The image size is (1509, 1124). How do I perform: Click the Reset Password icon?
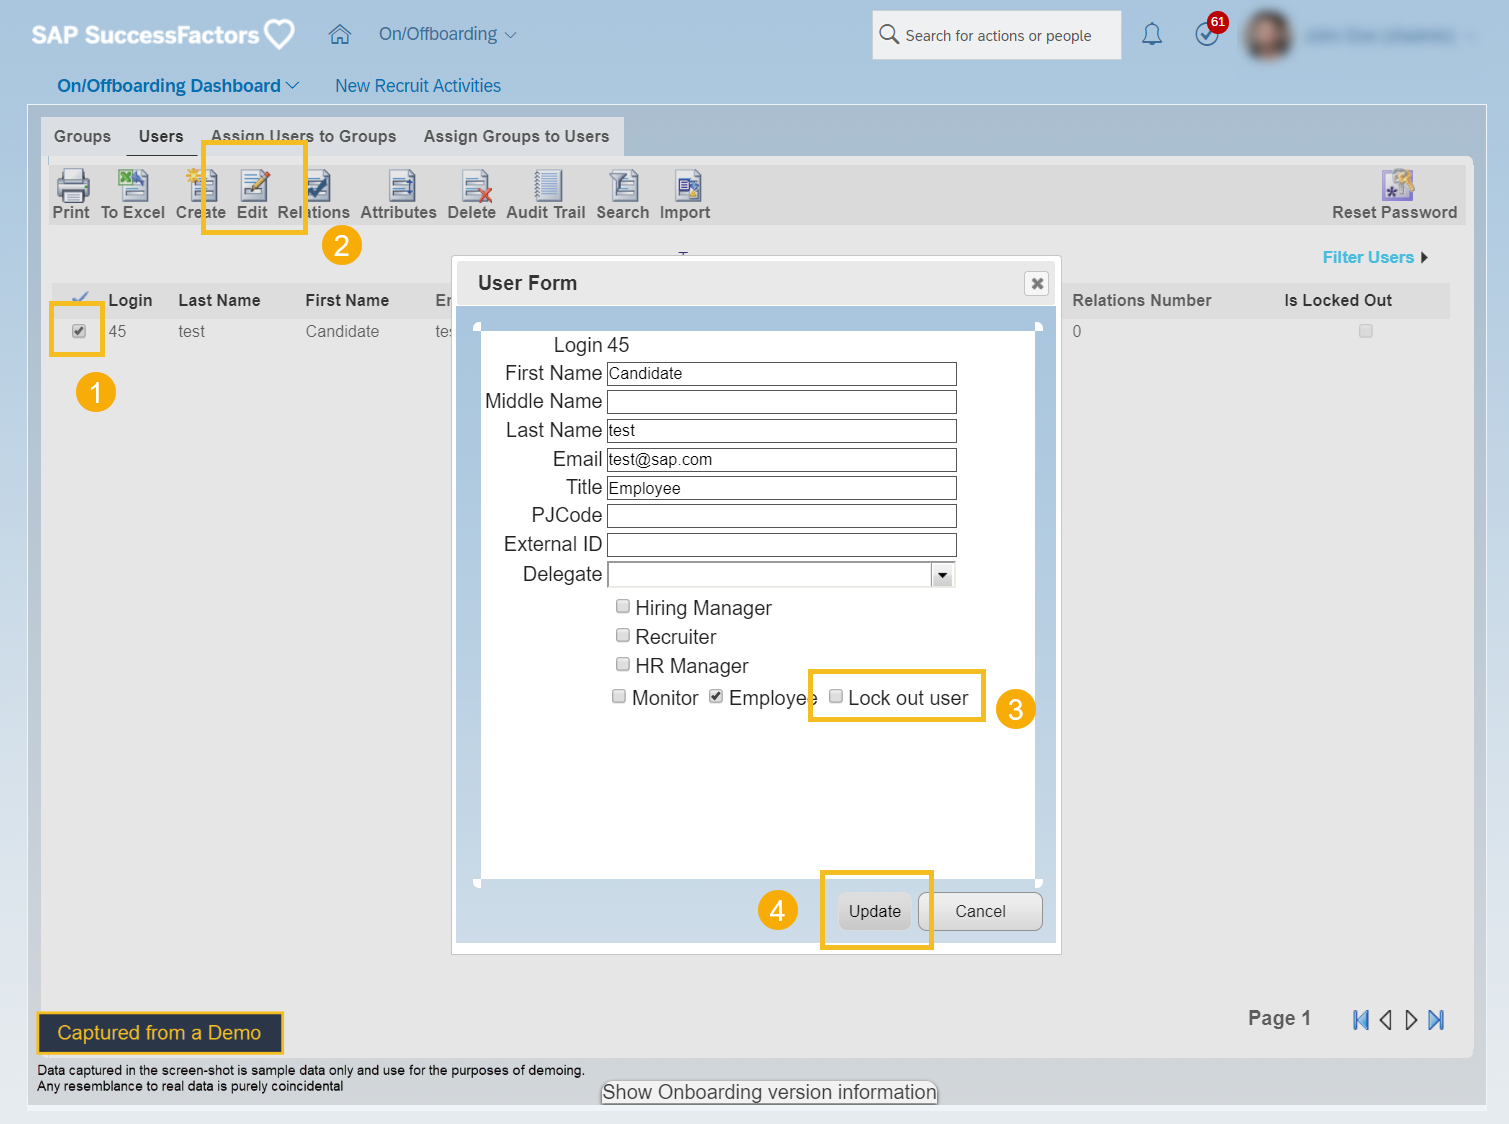point(1397,186)
